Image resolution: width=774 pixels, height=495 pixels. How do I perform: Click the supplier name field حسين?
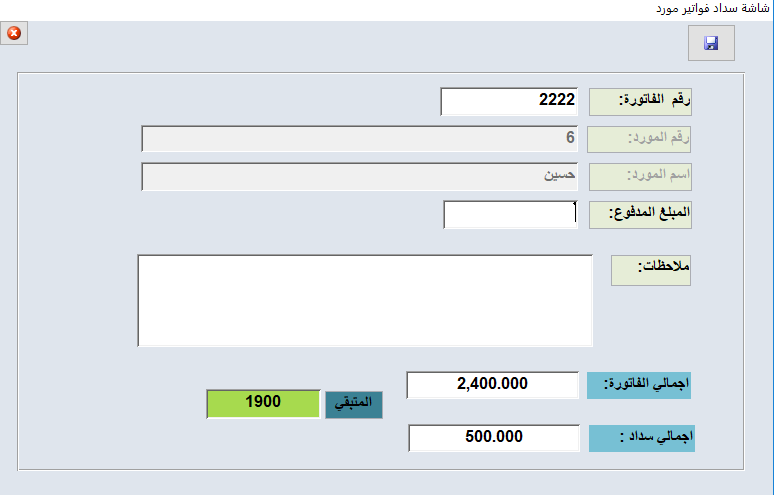(359, 177)
